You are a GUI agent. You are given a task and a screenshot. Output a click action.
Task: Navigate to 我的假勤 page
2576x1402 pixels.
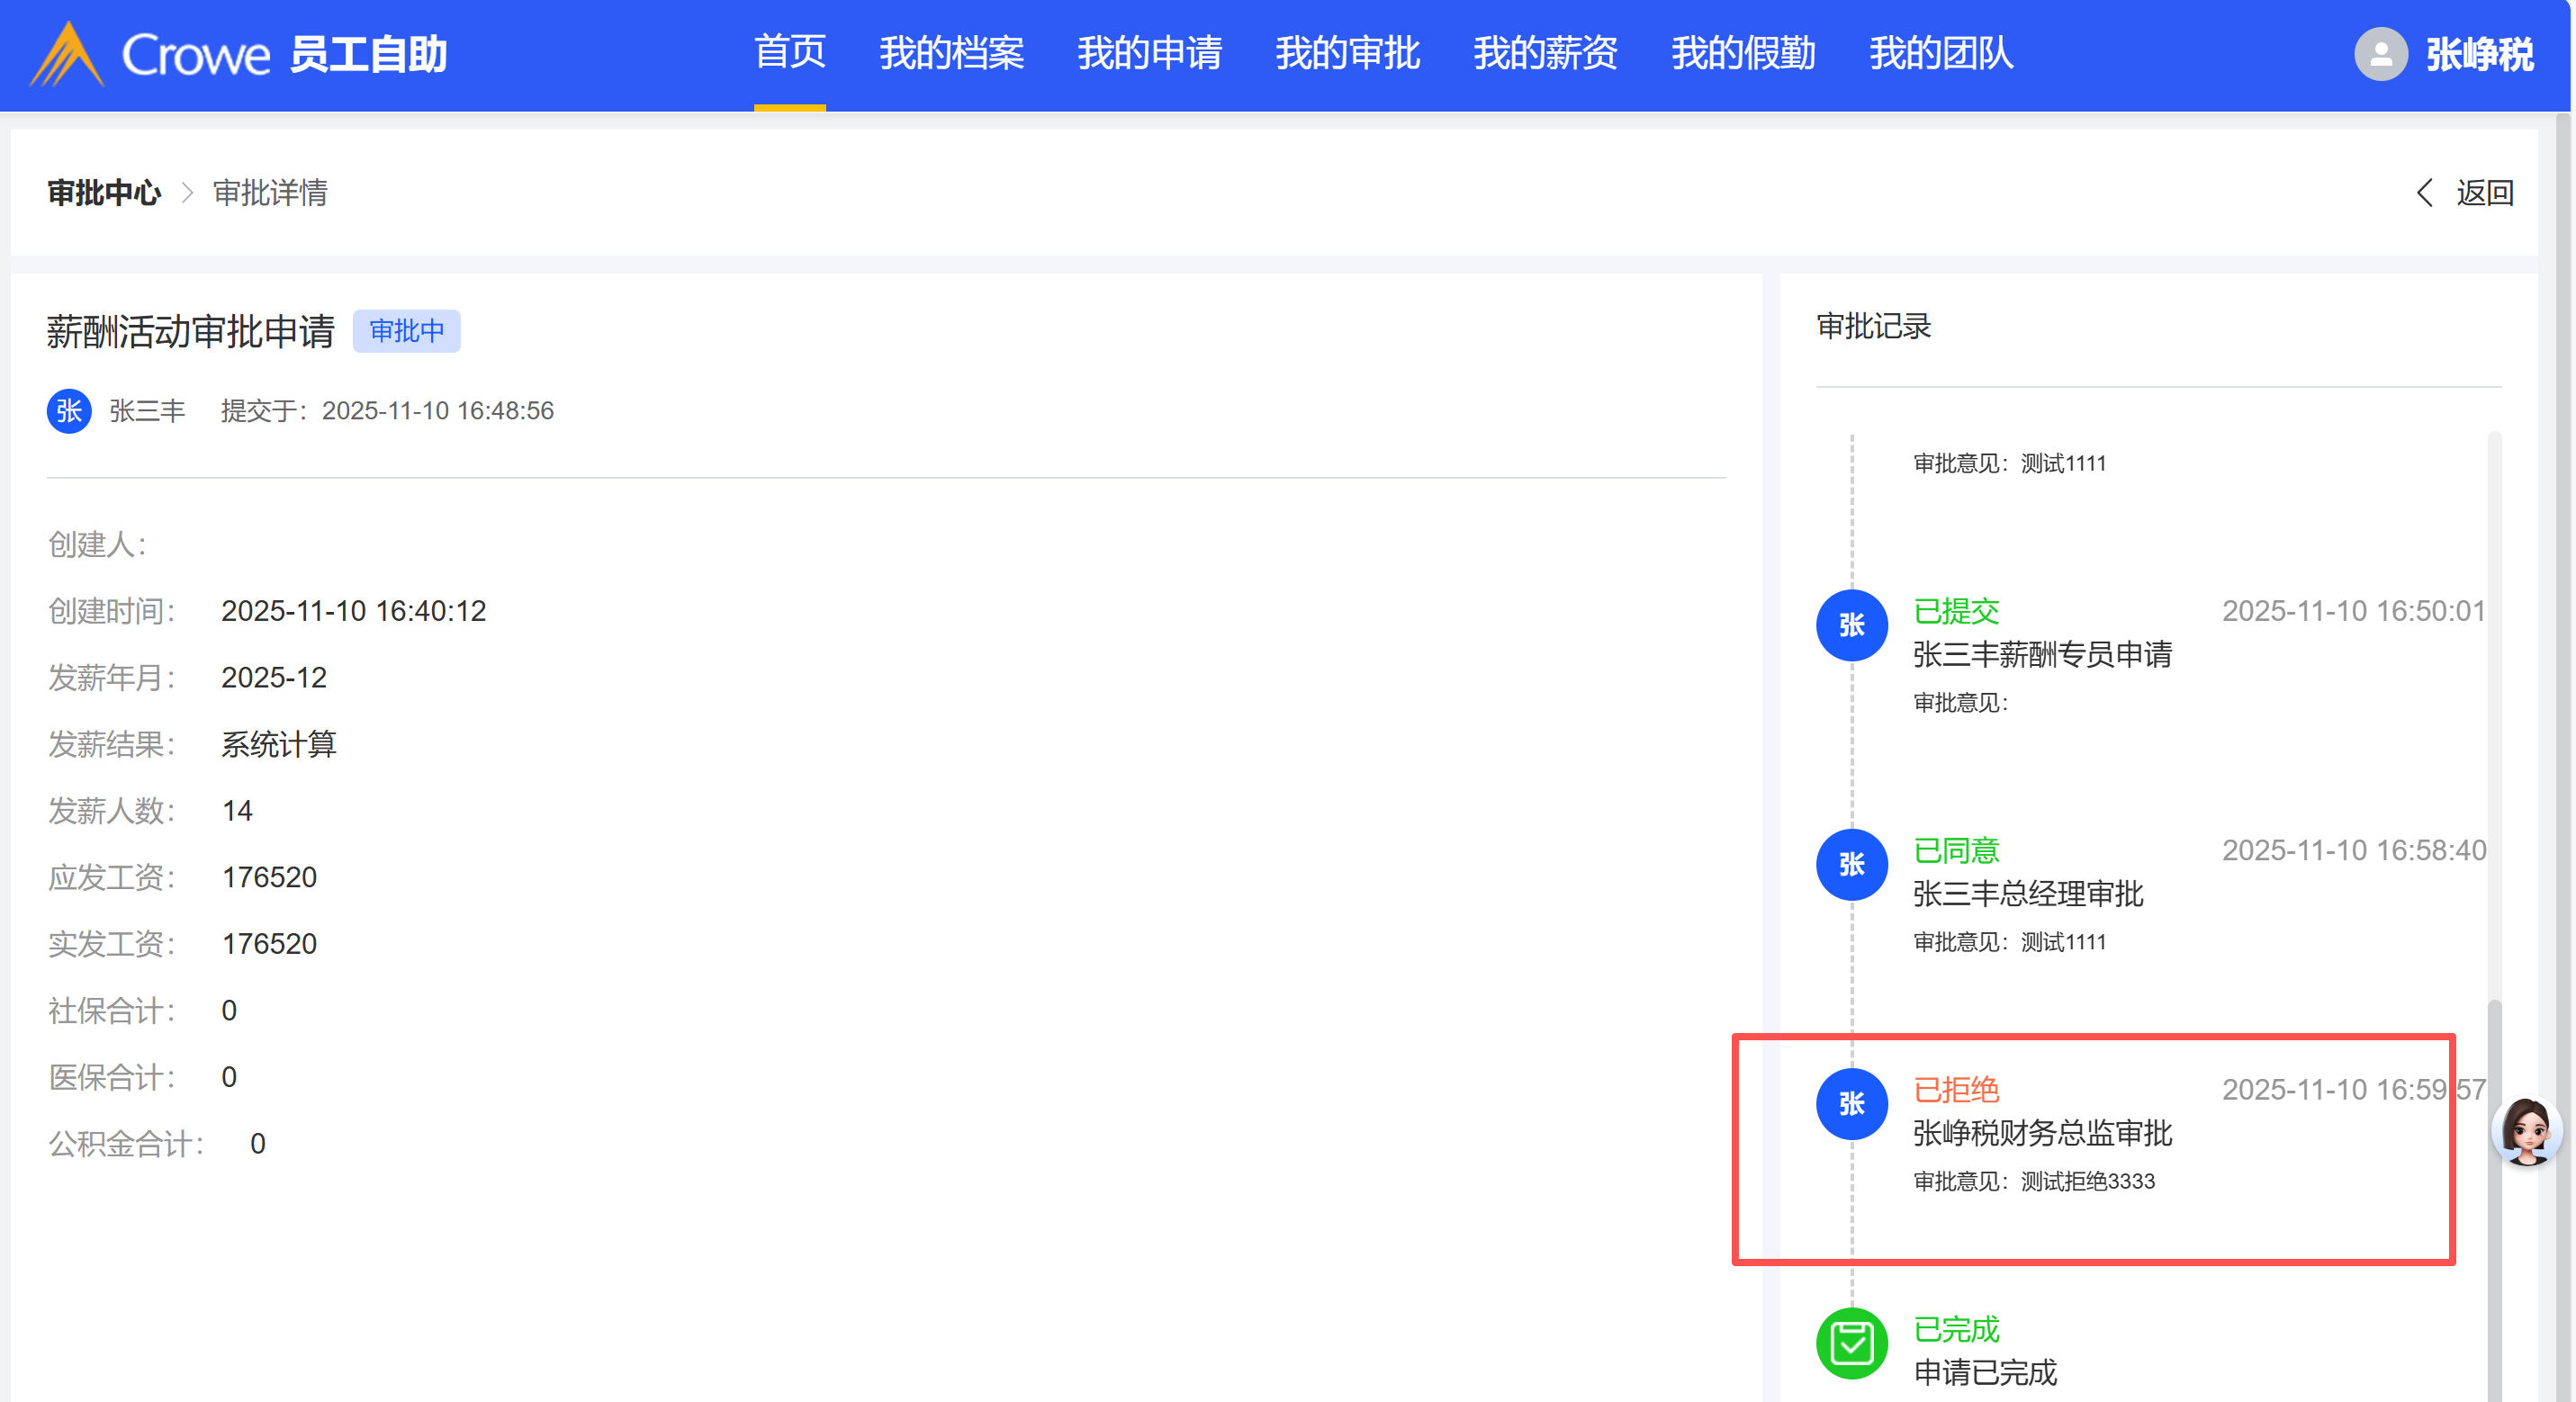[x=1743, y=54]
